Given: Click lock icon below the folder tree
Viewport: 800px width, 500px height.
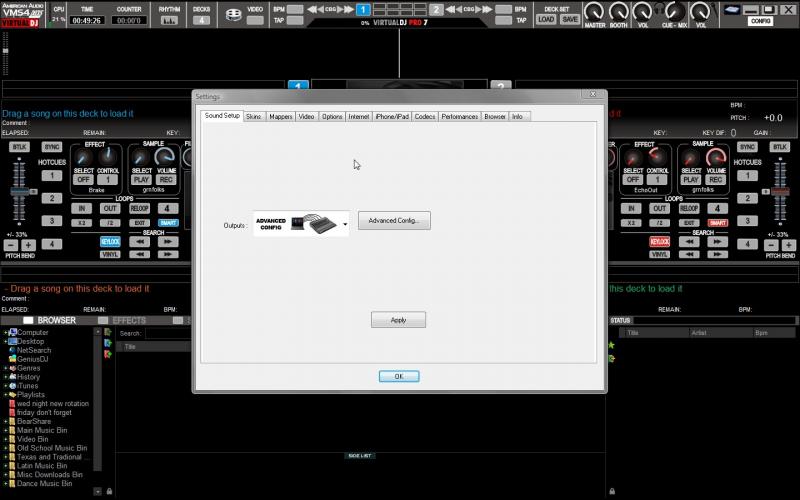Looking at the screenshot, I should tap(109, 491).
